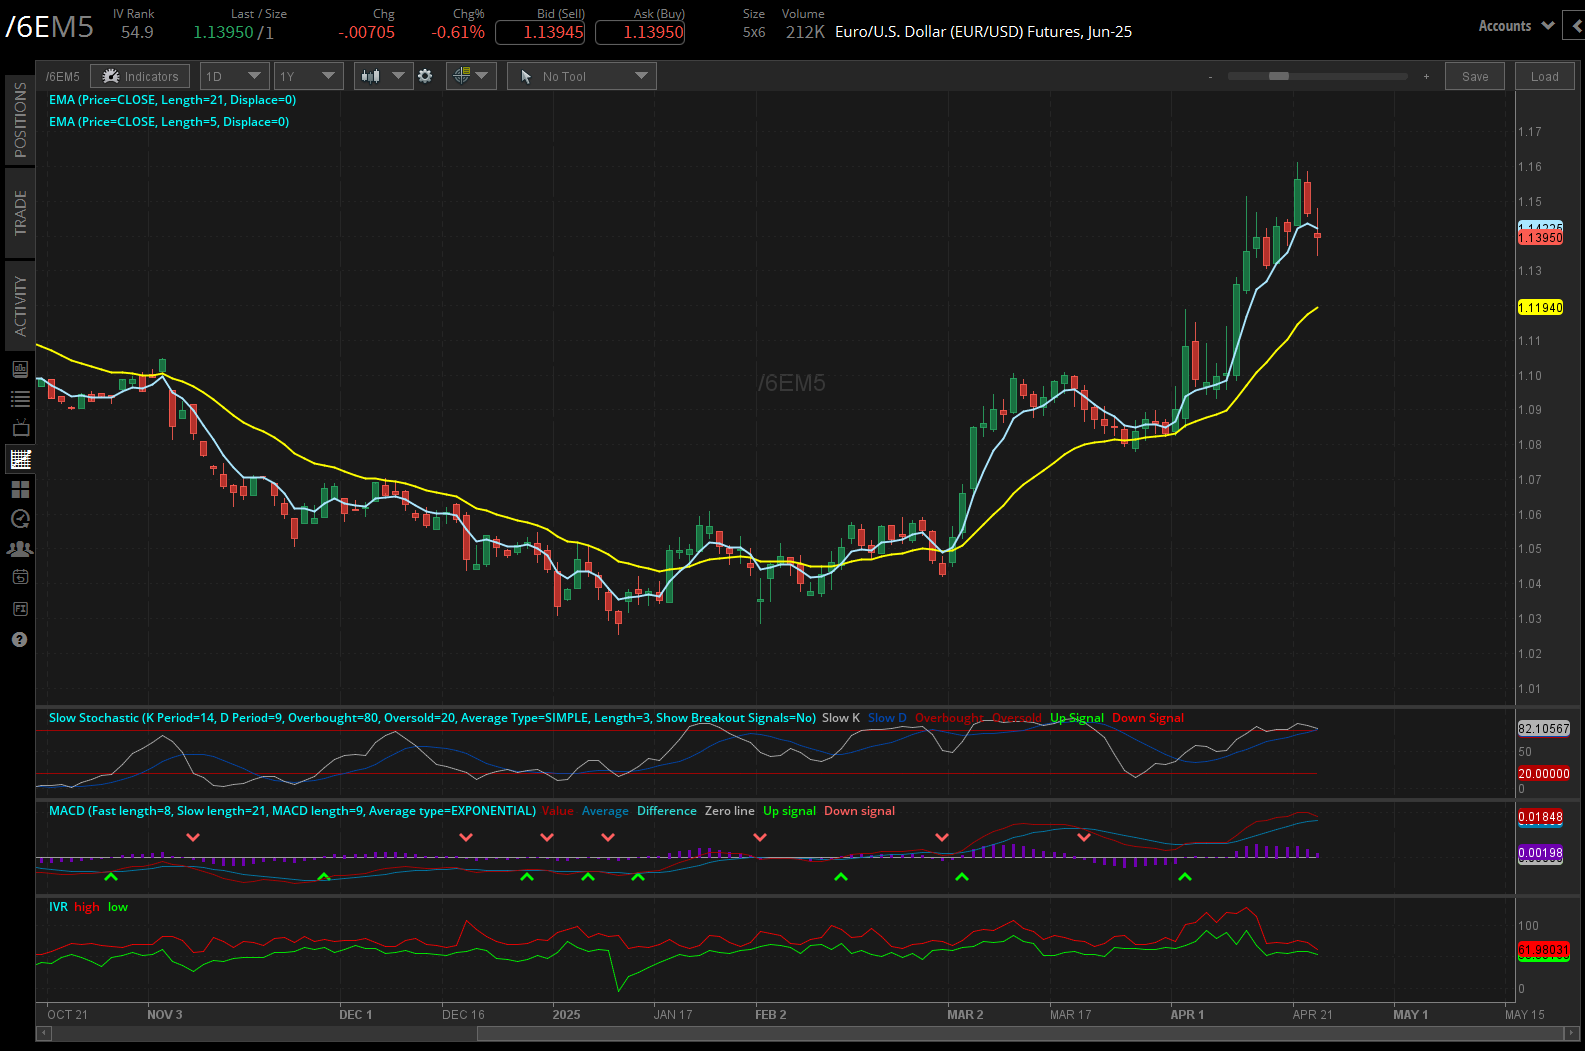Click the Chg% -0.61% value
Viewport: 1585px width, 1051px height.
[458, 32]
